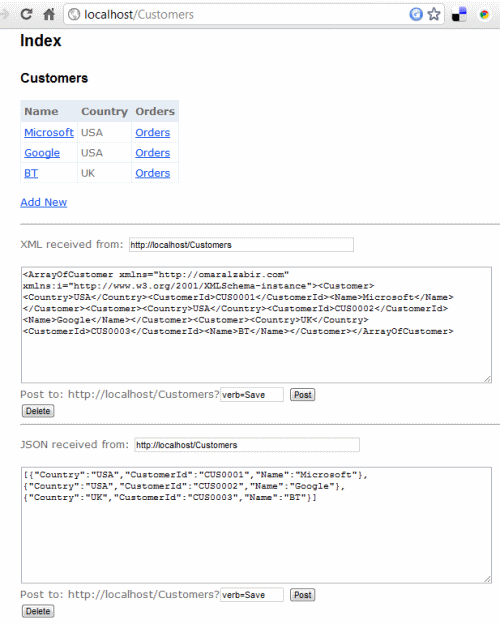Open the Google customer link

(42, 153)
